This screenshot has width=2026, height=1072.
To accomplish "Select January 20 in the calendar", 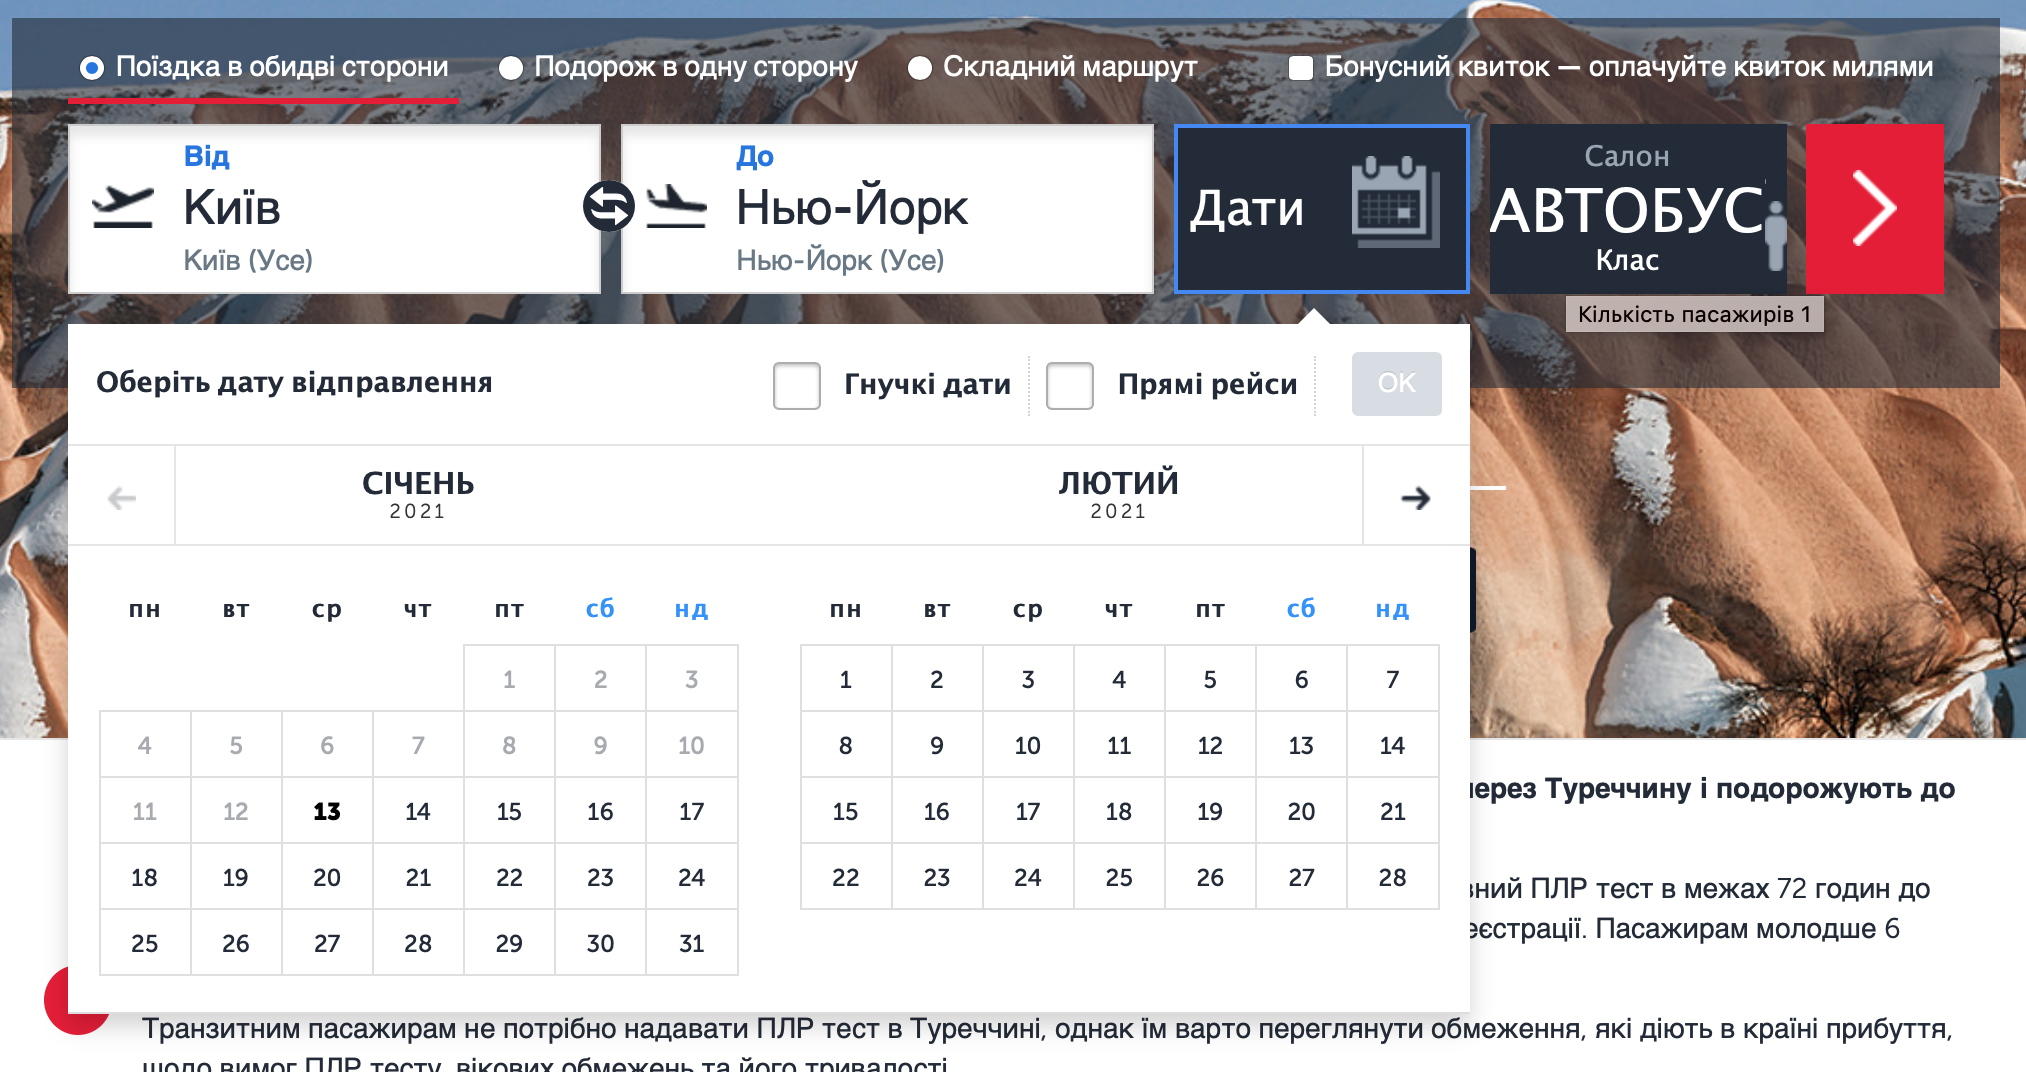I will click(327, 878).
